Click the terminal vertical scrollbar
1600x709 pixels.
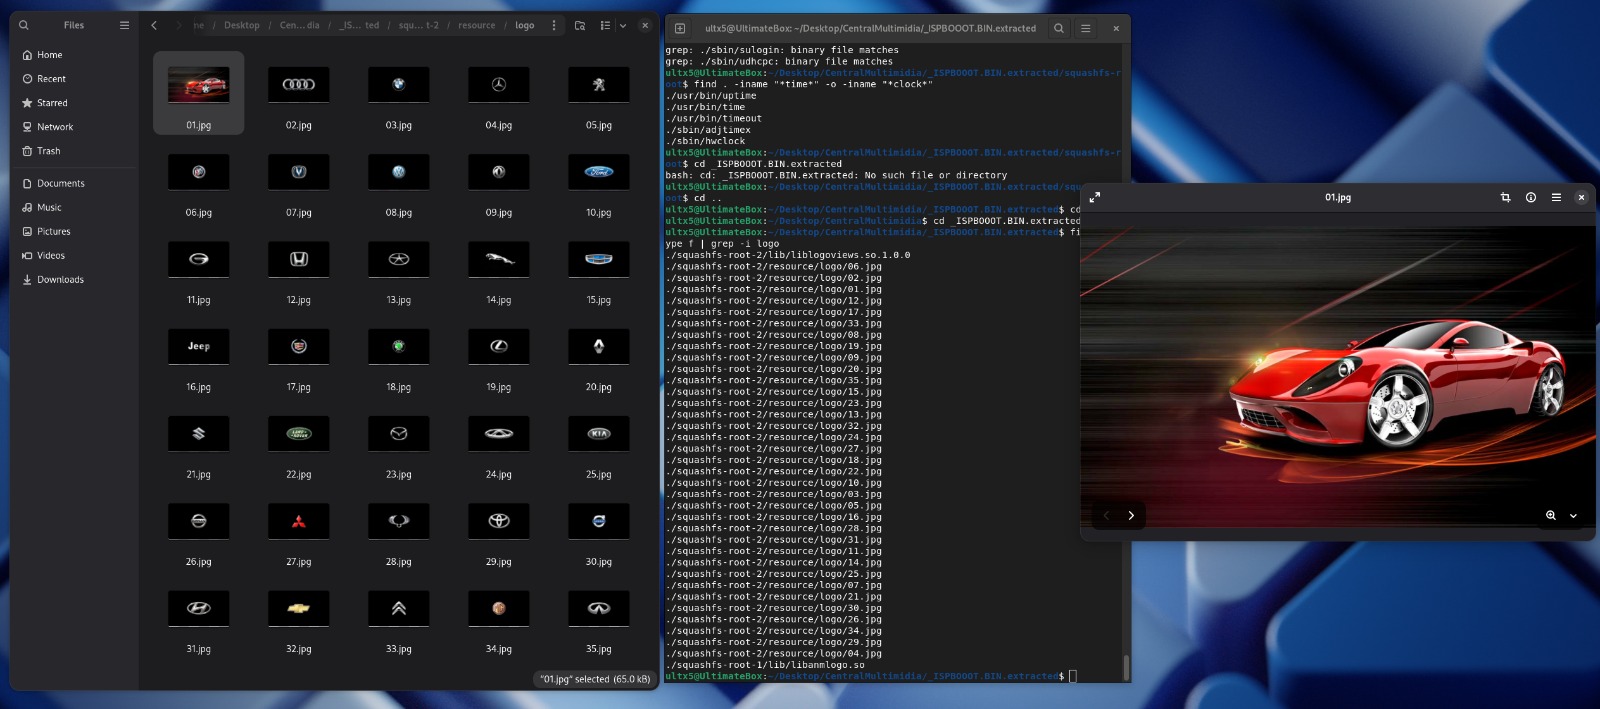pos(1126,667)
